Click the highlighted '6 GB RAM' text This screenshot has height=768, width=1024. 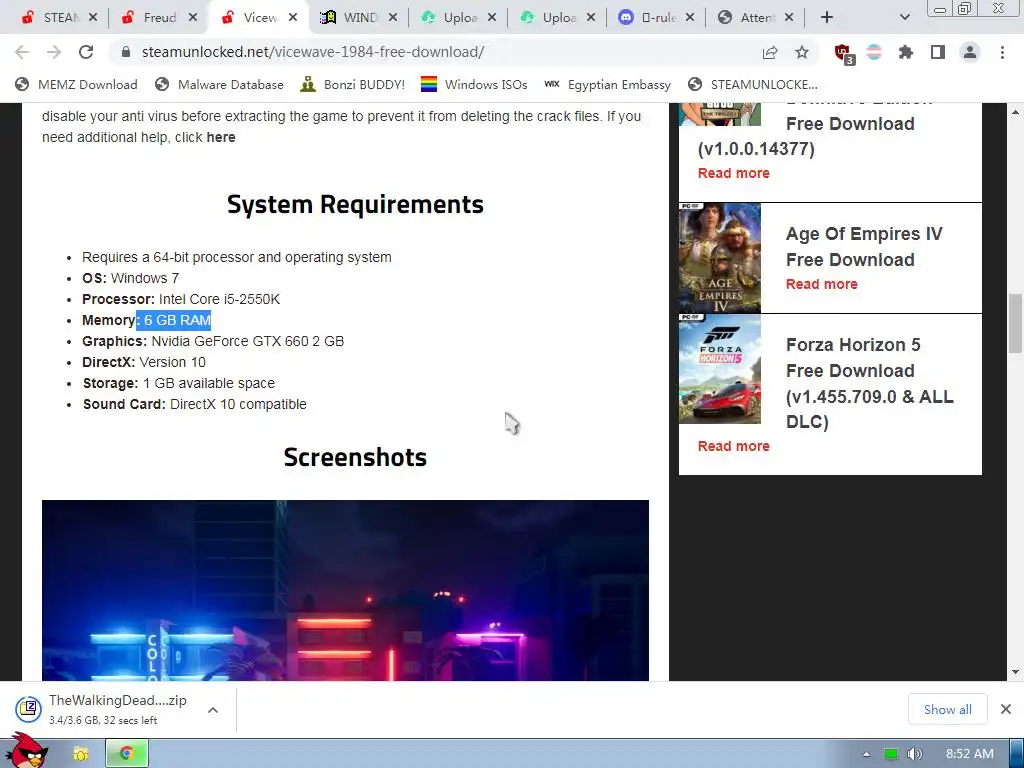click(x=177, y=320)
